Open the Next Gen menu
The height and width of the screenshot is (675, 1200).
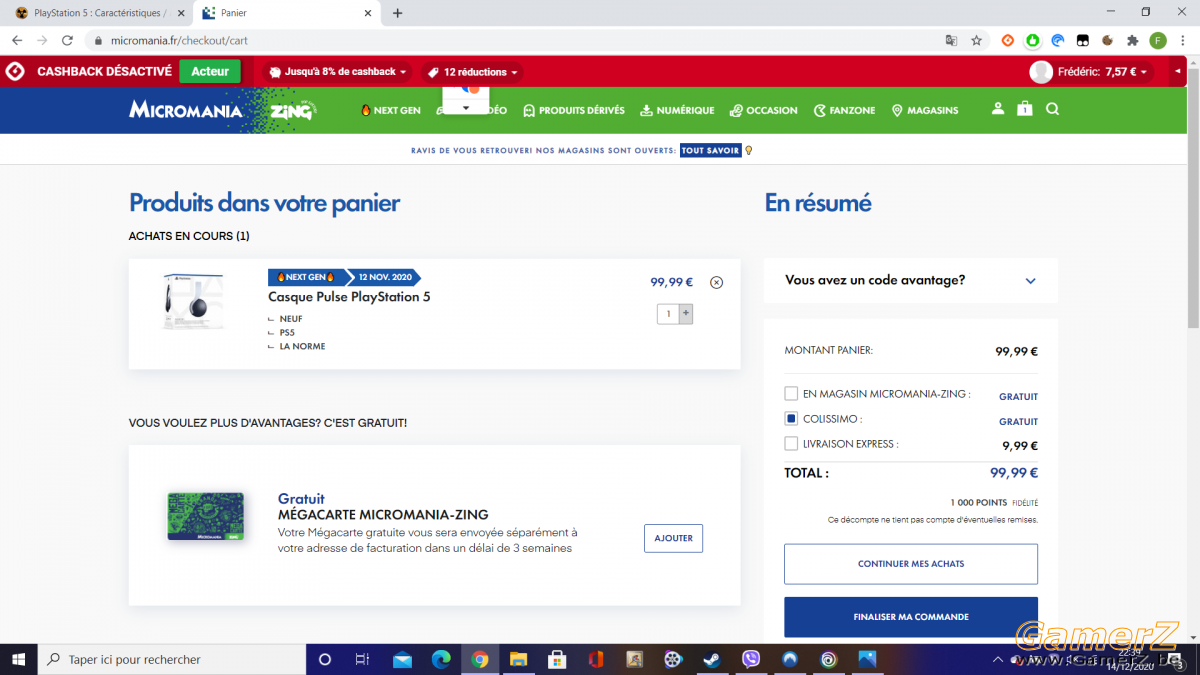click(x=390, y=110)
